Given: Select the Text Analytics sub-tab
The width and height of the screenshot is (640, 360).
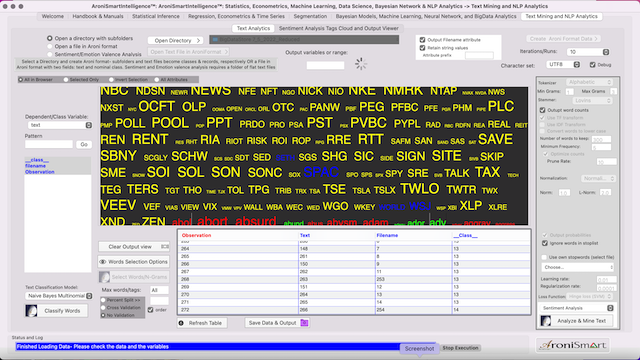Looking at the screenshot, I should pos(253,28).
